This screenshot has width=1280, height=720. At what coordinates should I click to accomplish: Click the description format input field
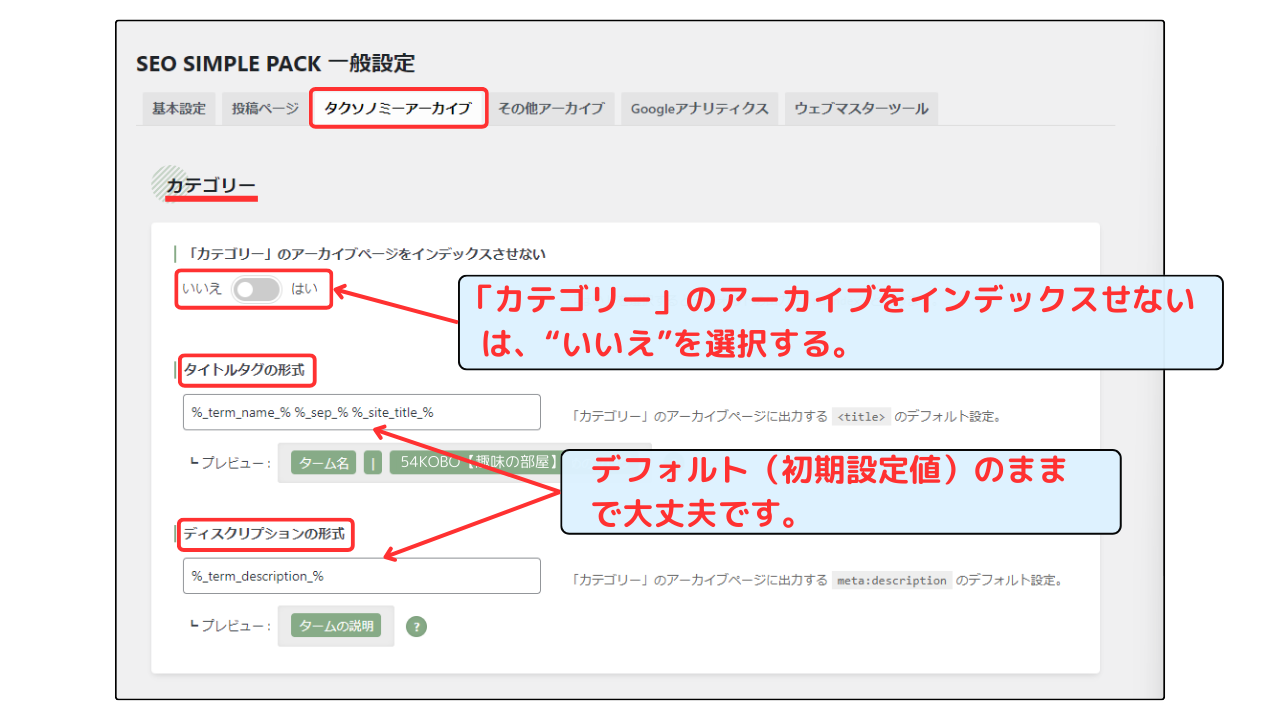tap(362, 576)
